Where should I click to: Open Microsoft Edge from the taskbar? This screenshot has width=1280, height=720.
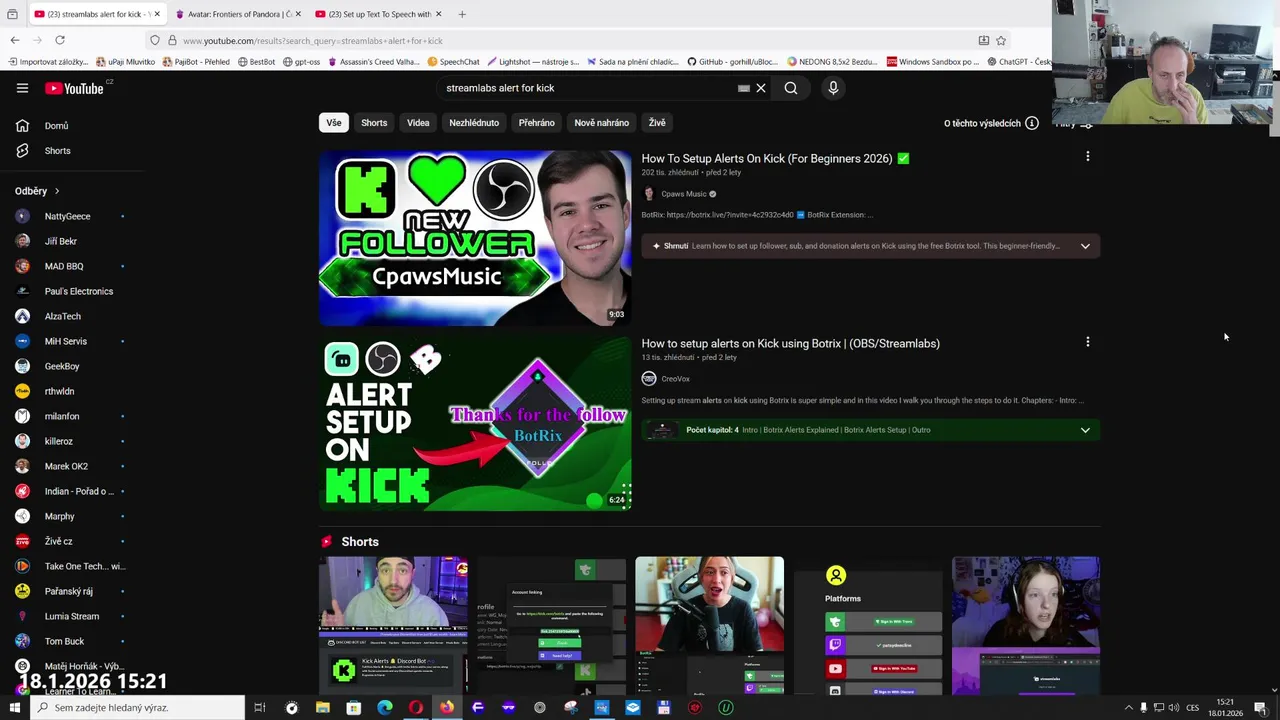(385, 707)
